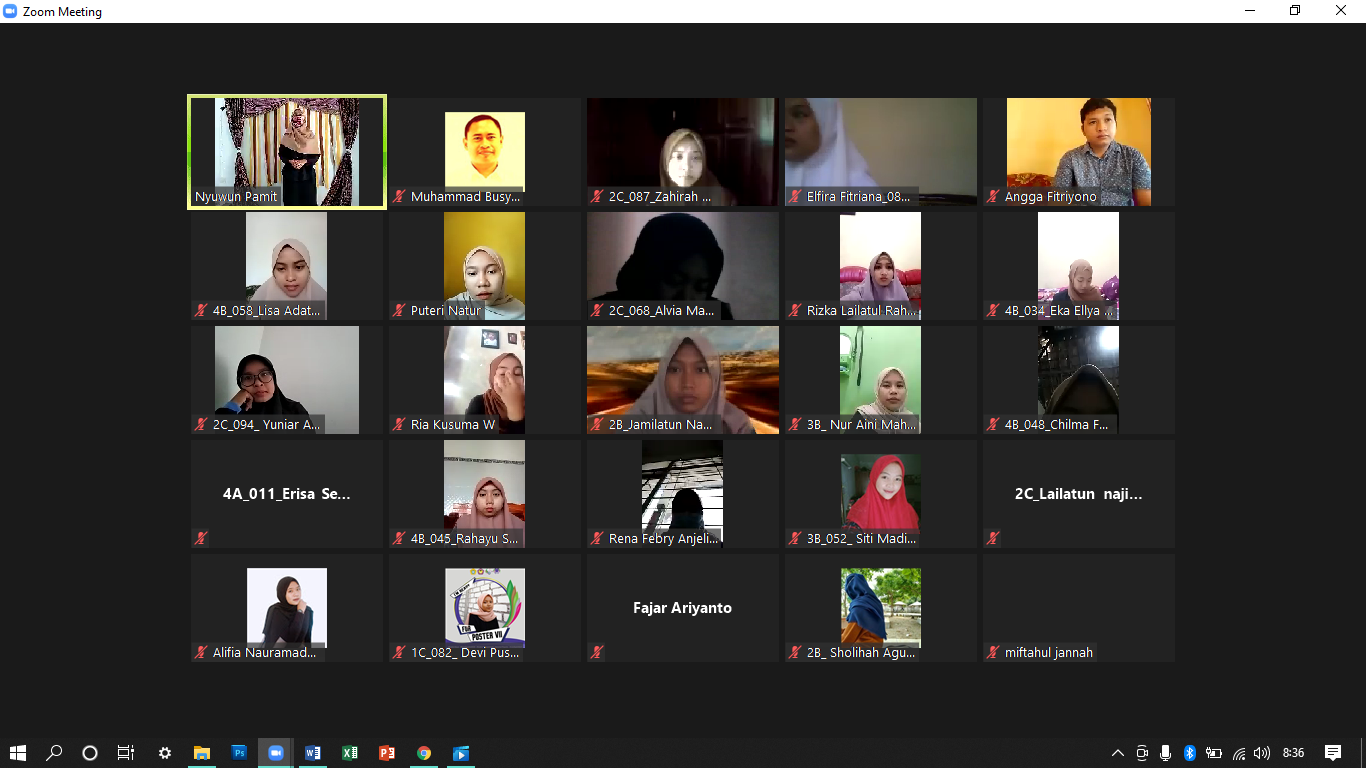Click the 'Nyuwun Pamit' name label

236,197
